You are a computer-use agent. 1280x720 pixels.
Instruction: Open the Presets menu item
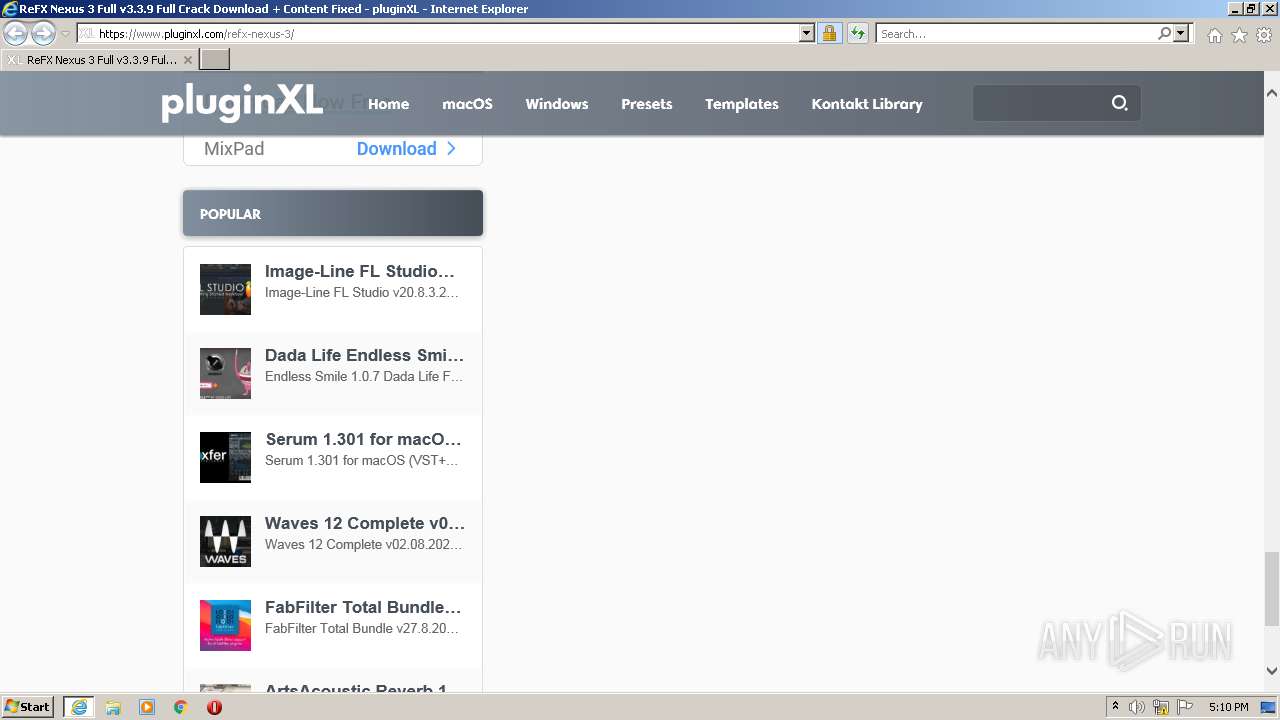(647, 104)
